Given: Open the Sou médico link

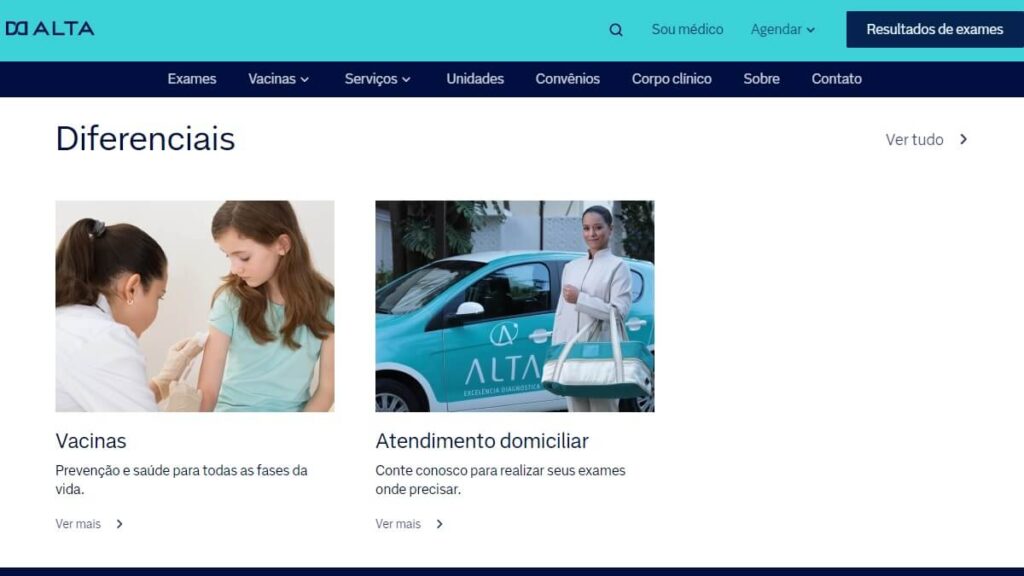Looking at the screenshot, I should pyautogui.click(x=688, y=29).
